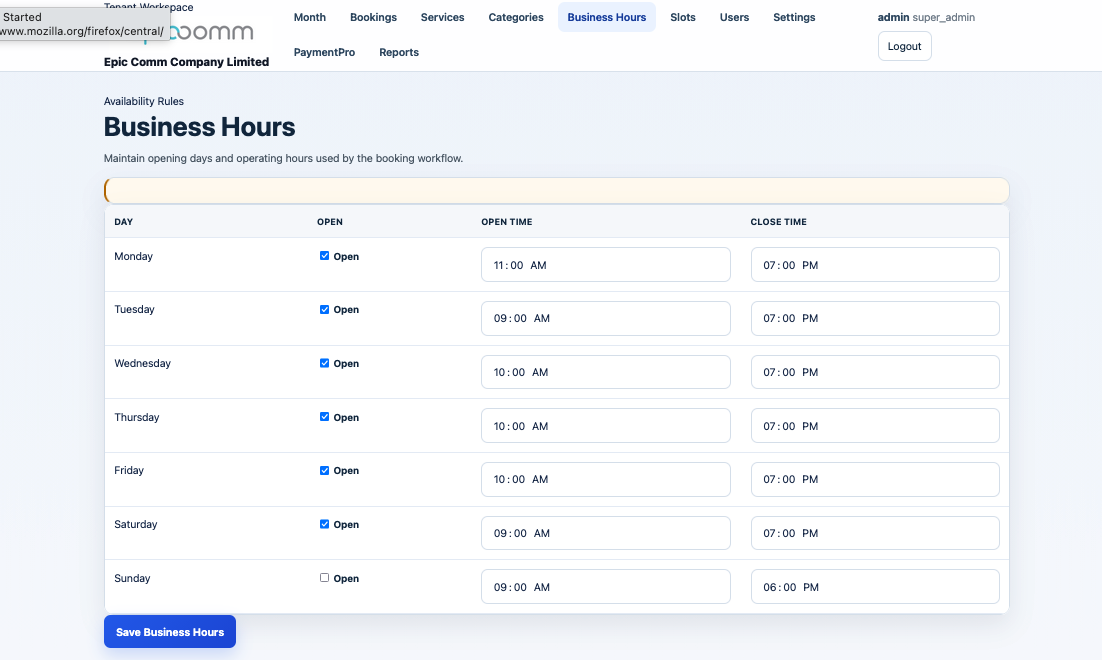The height and width of the screenshot is (660, 1102).
Task: Select Friday close time input
Action: click(874, 479)
